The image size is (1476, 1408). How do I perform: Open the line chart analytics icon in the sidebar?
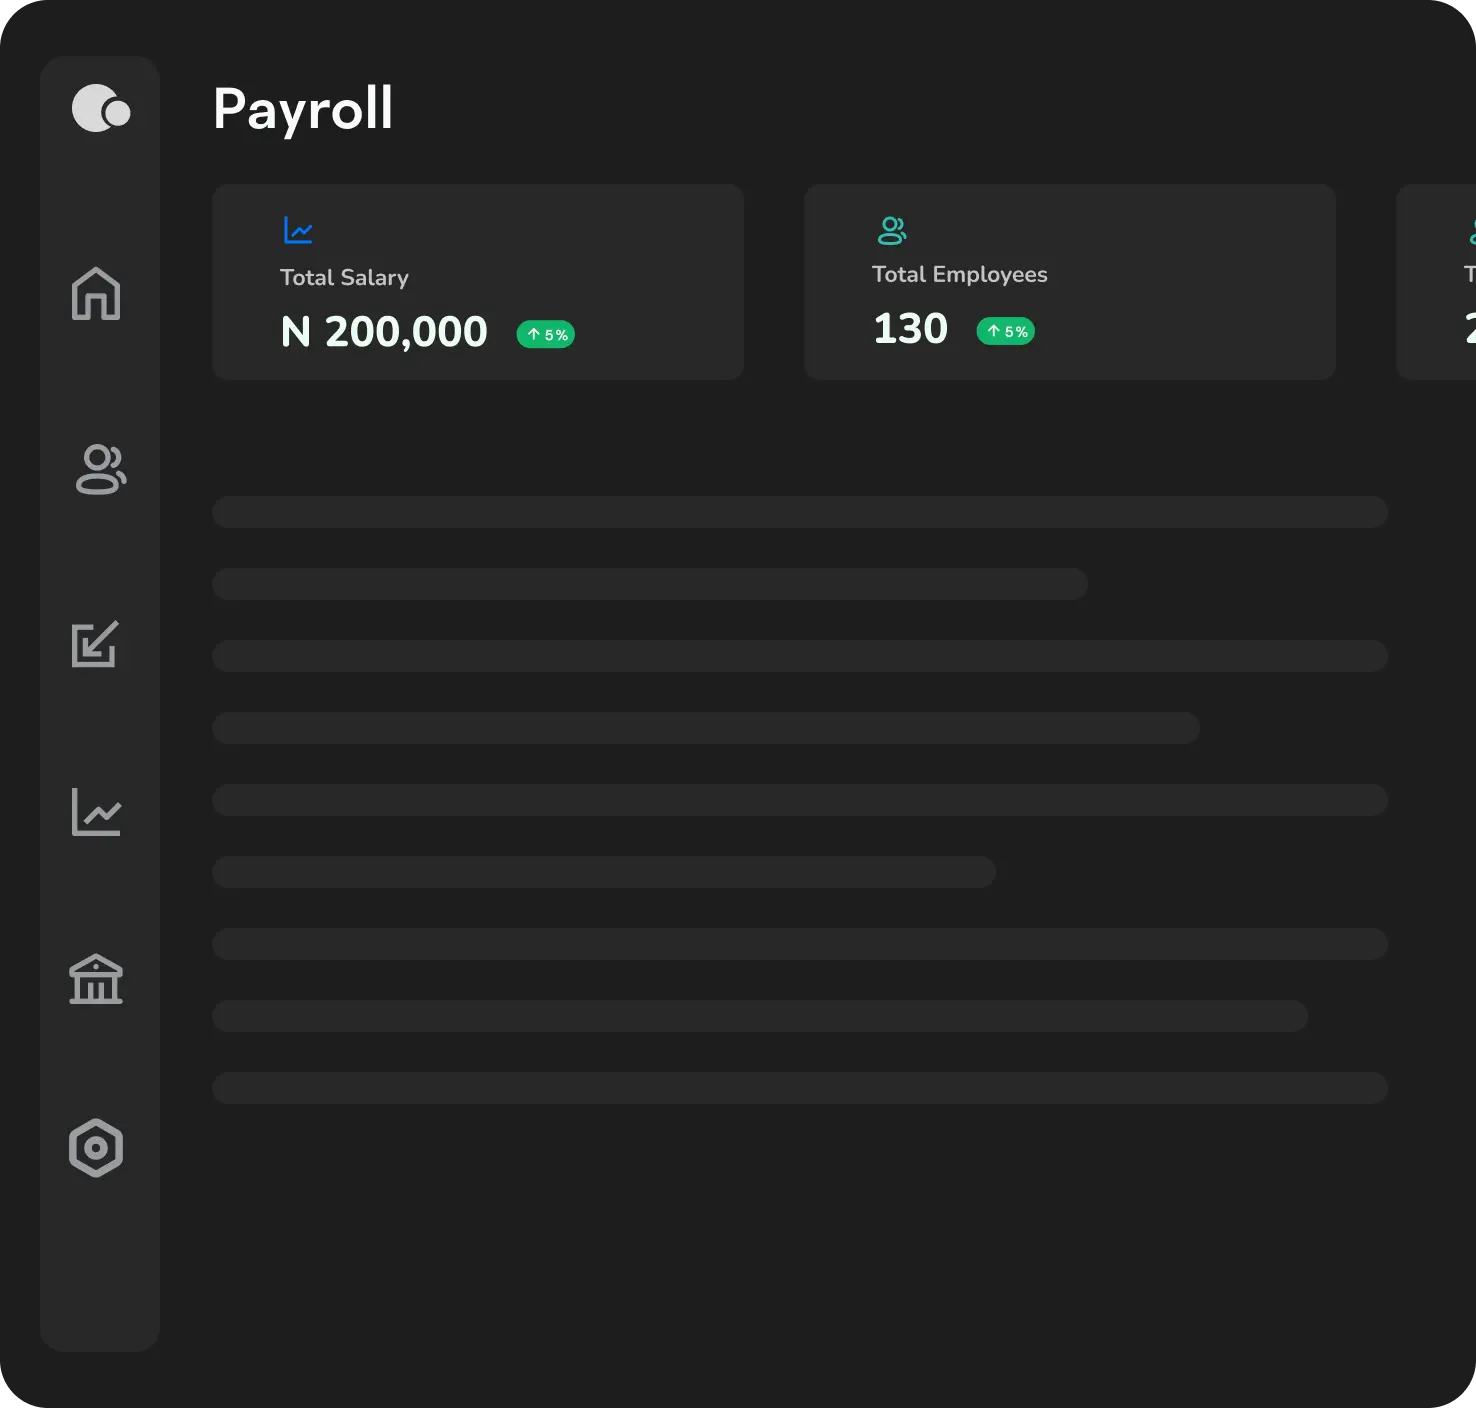coord(96,812)
